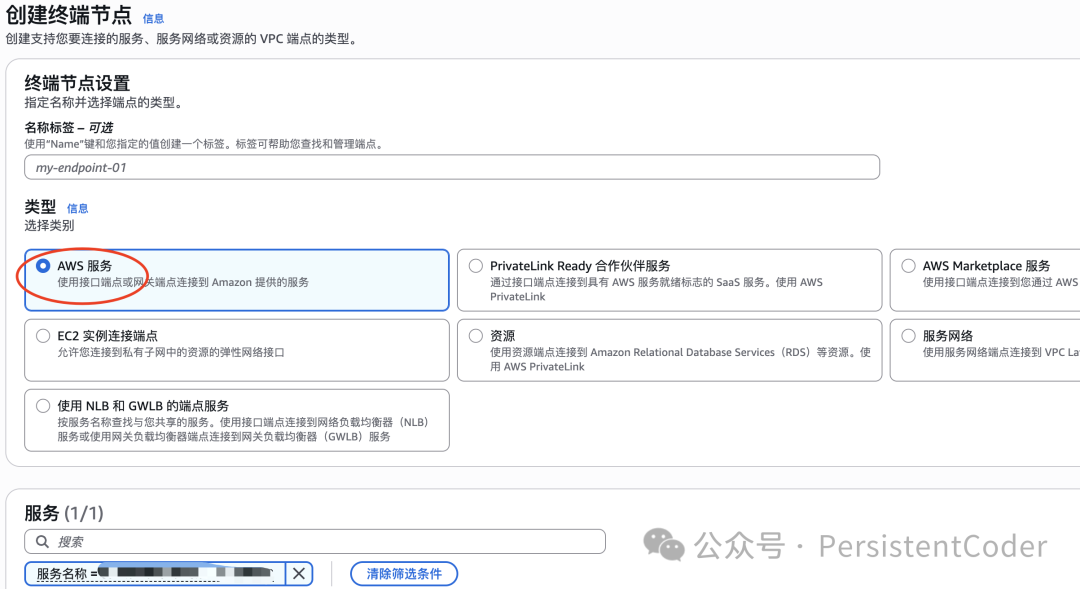This screenshot has width=1080, height=589.
Task: Select the 服务网络 radio option
Action: click(908, 336)
